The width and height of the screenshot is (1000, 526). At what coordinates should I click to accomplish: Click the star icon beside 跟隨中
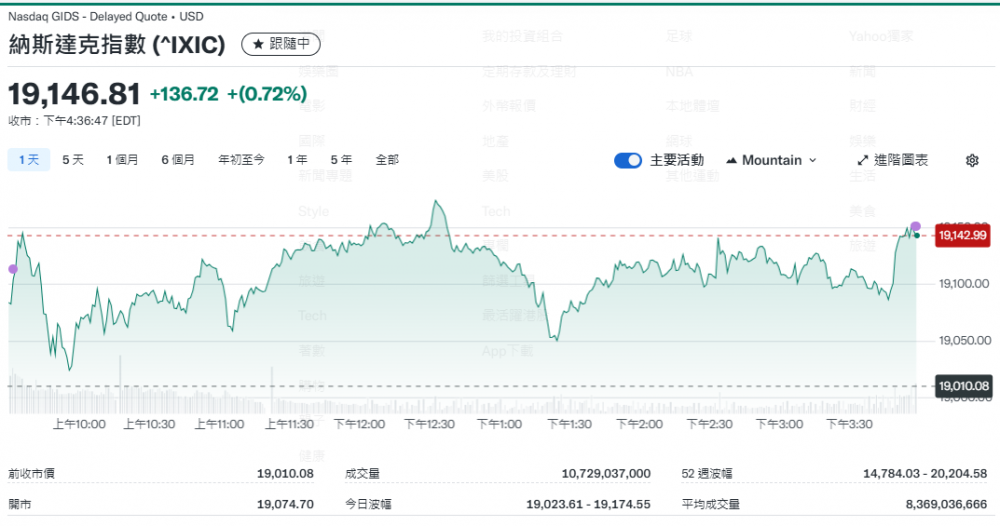pos(258,44)
